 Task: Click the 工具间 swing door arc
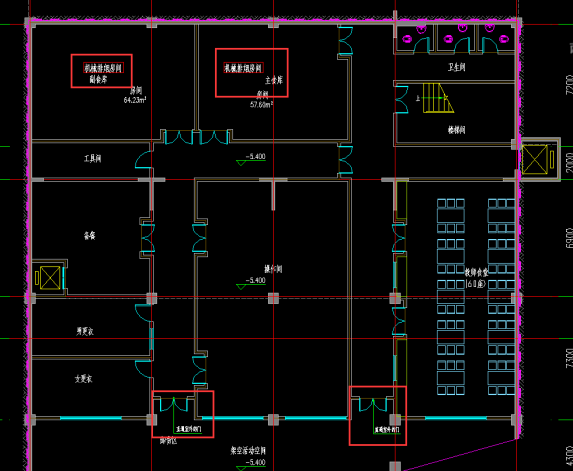tap(143, 160)
